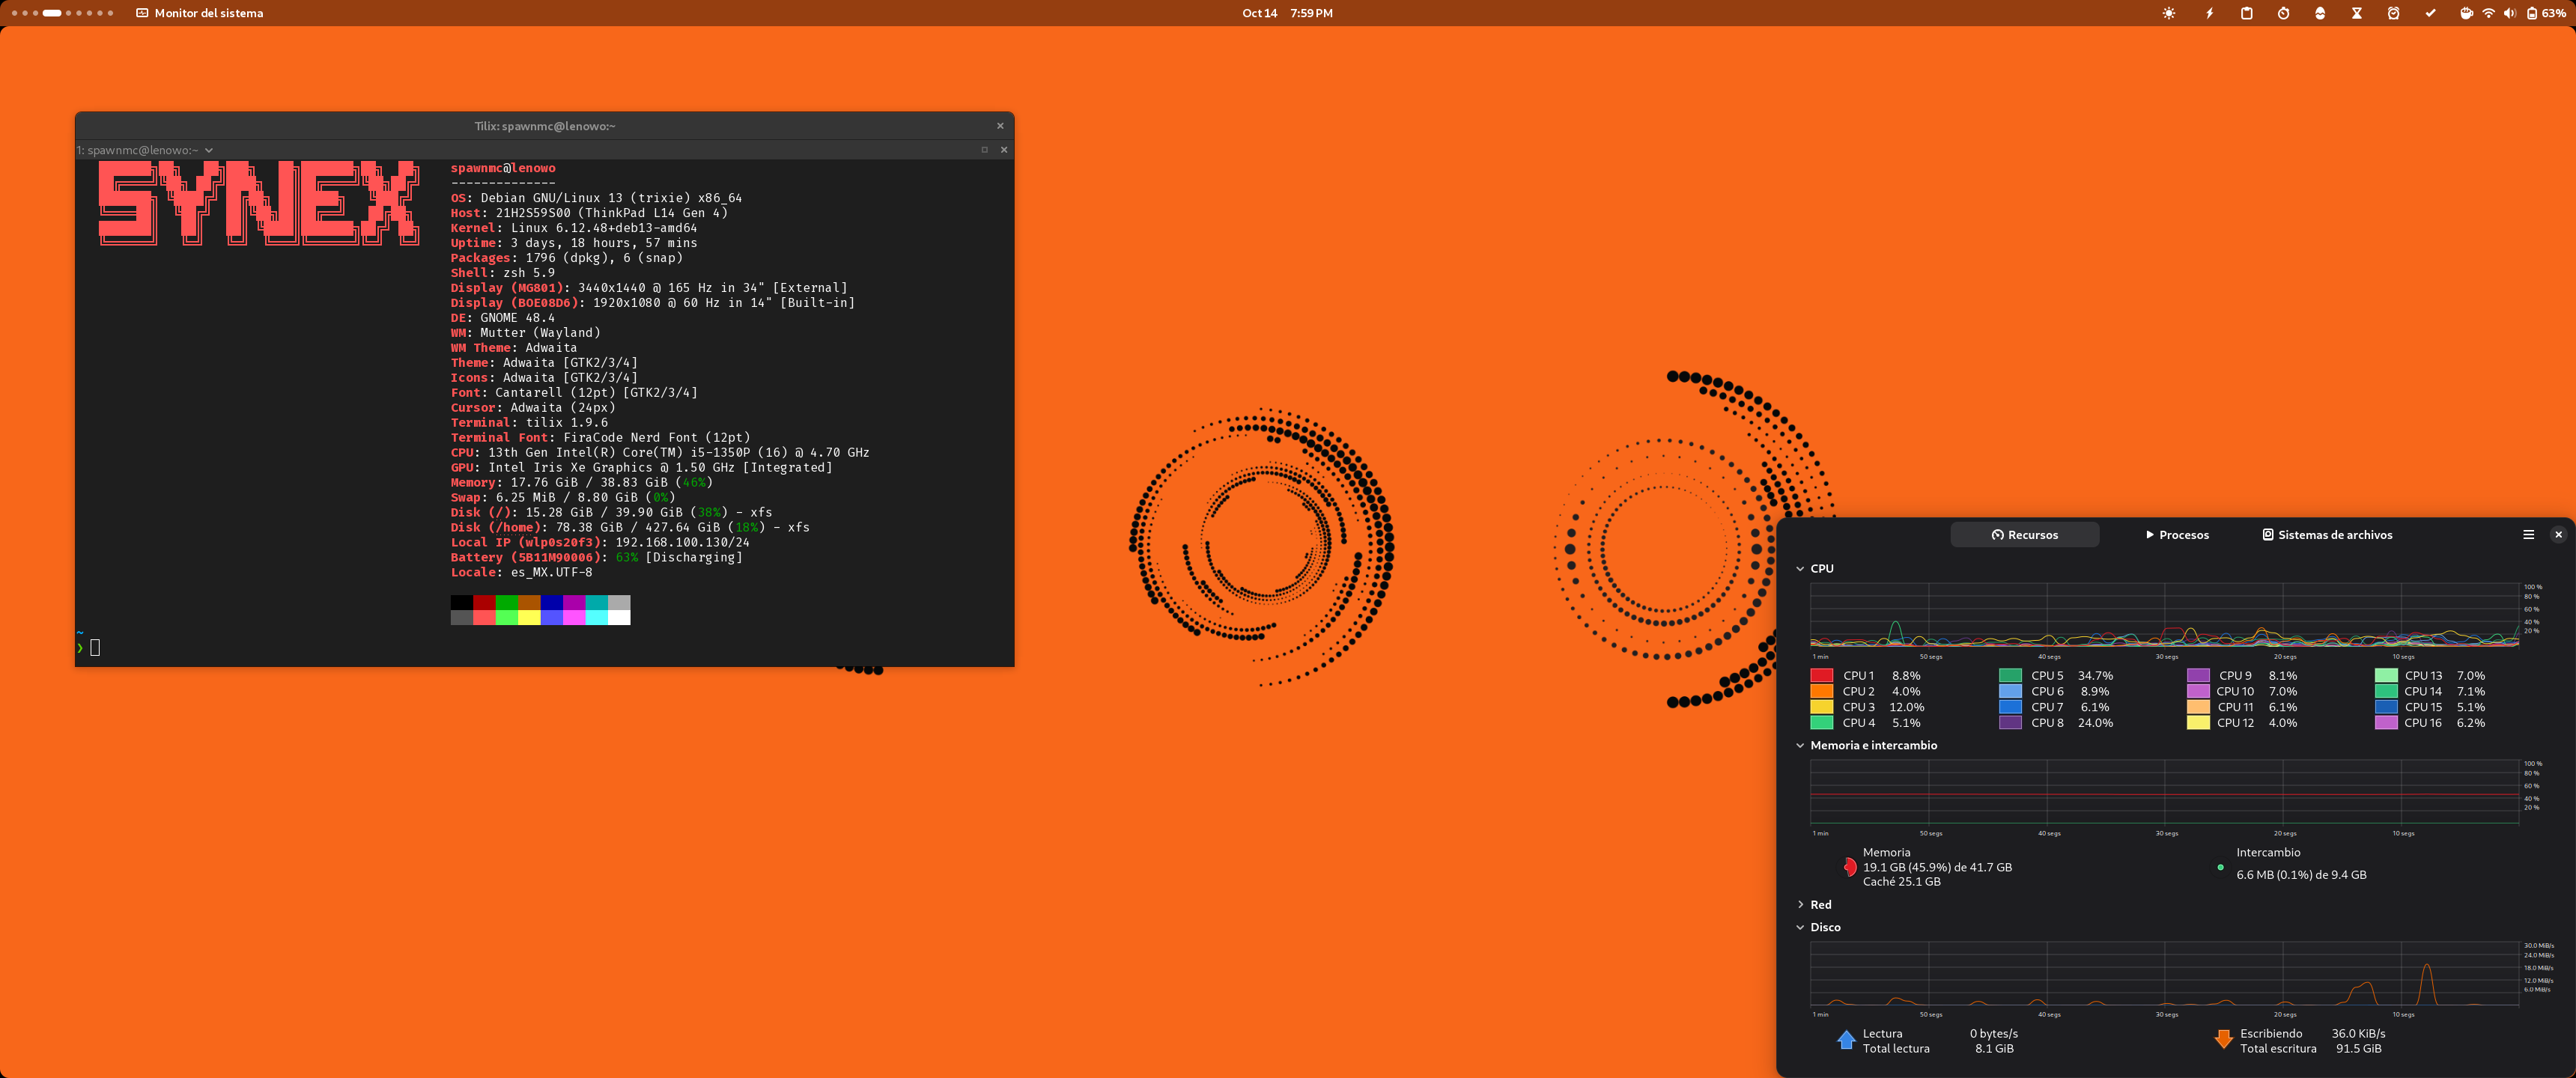Click the Monitor del sistema app menu
Image resolution: width=2576 pixels, height=1078 pixels.
point(199,13)
